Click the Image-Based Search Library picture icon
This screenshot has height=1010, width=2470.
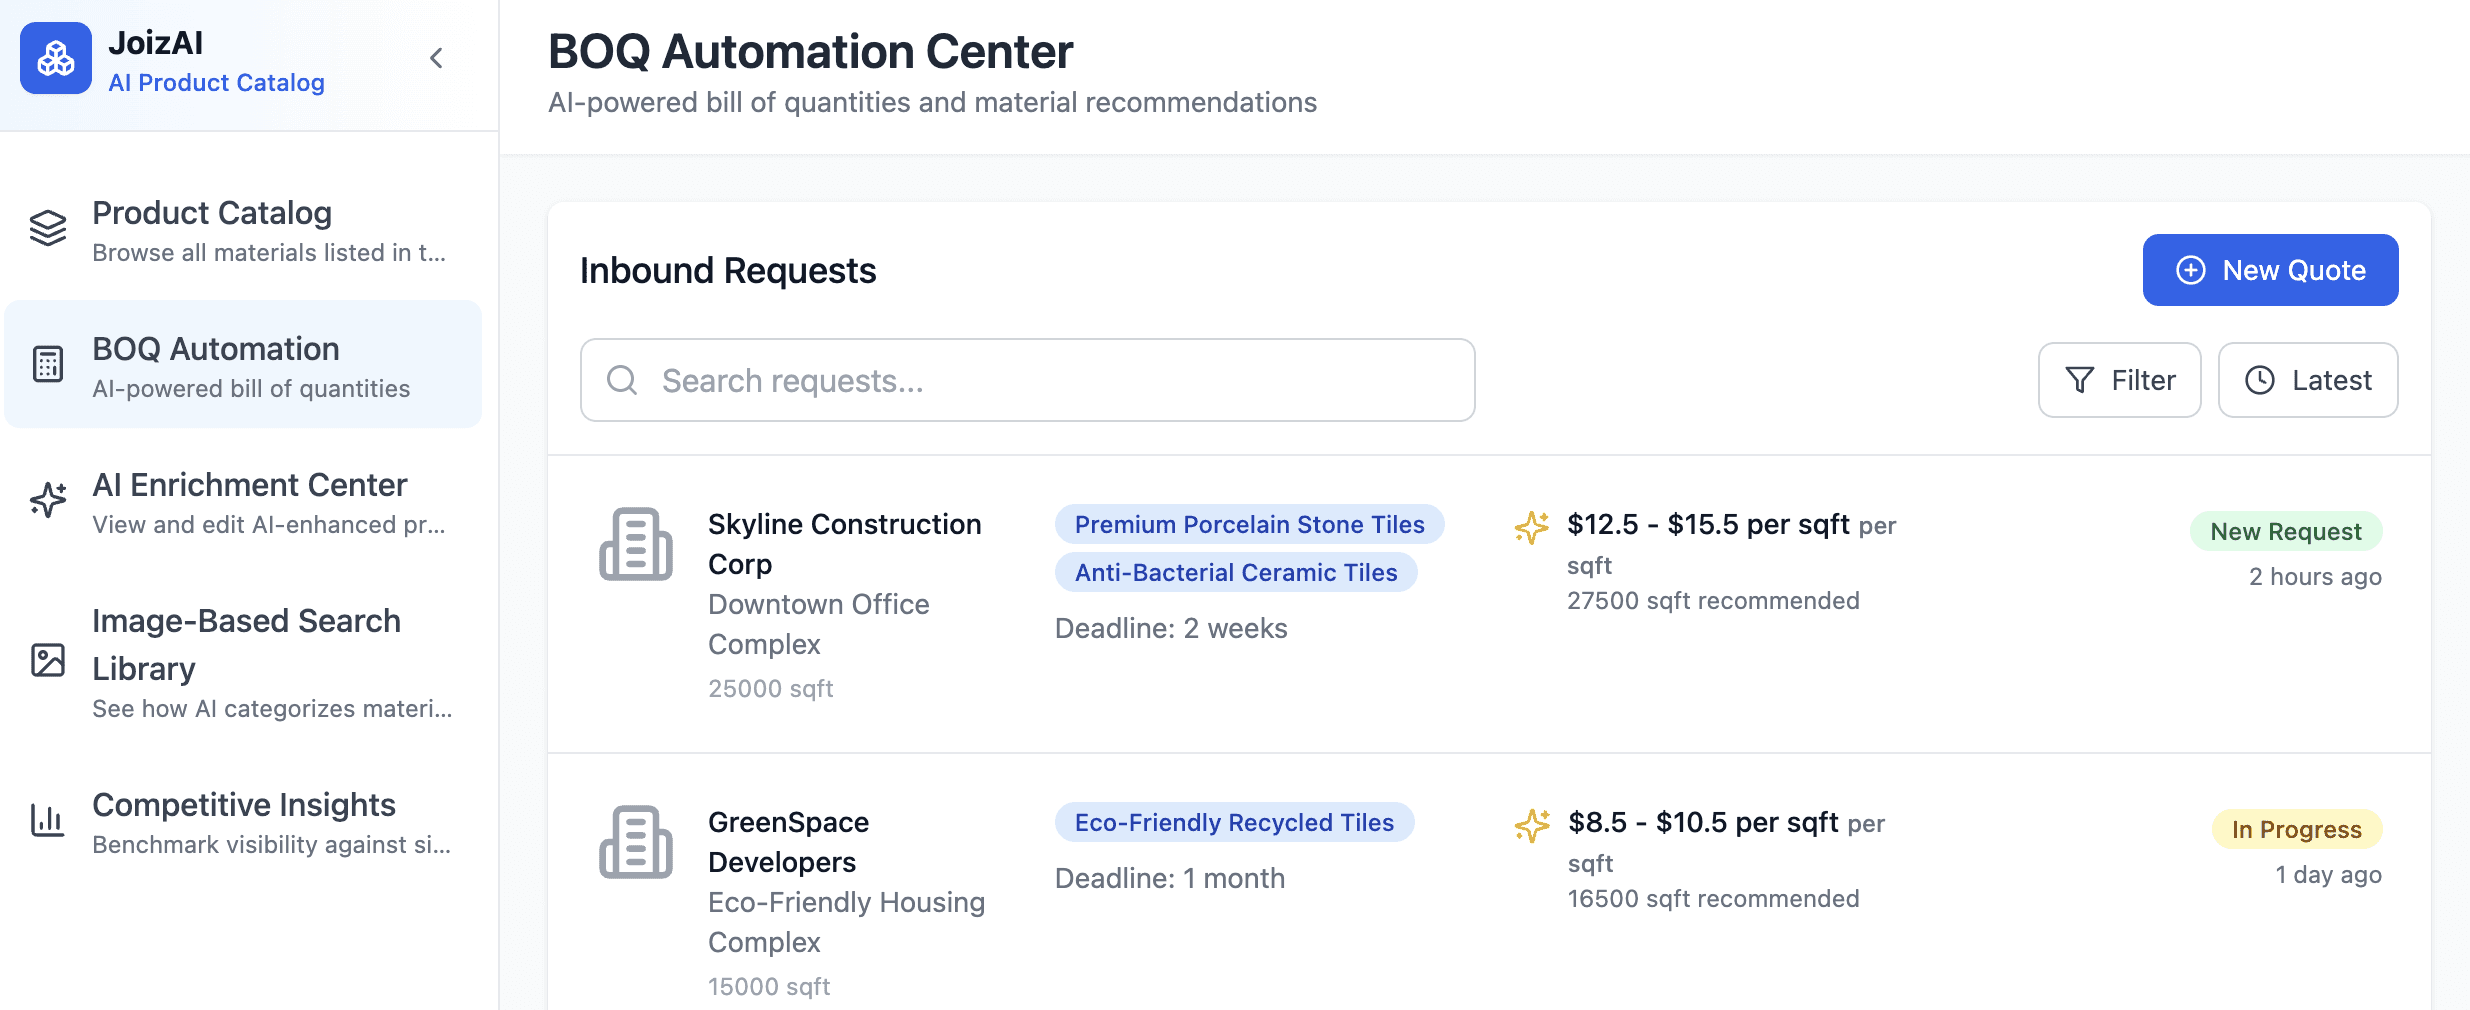pyautogui.click(x=48, y=661)
